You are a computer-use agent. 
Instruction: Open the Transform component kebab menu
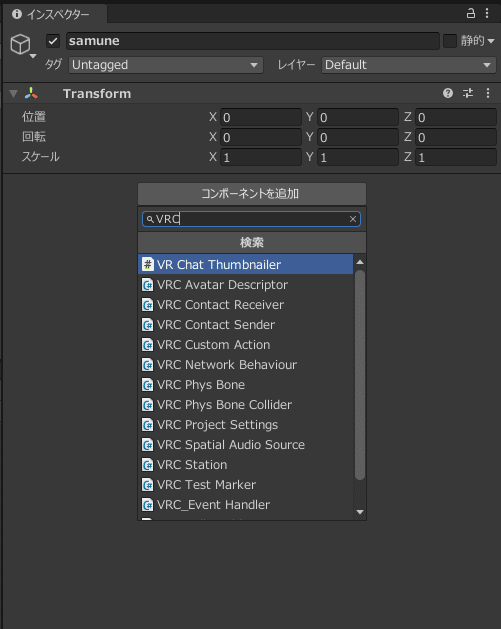pyautogui.click(x=488, y=93)
